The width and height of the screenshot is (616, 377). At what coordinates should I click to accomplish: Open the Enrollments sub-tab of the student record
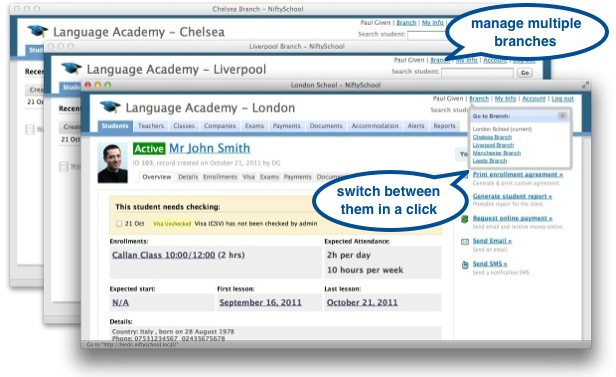[220, 177]
